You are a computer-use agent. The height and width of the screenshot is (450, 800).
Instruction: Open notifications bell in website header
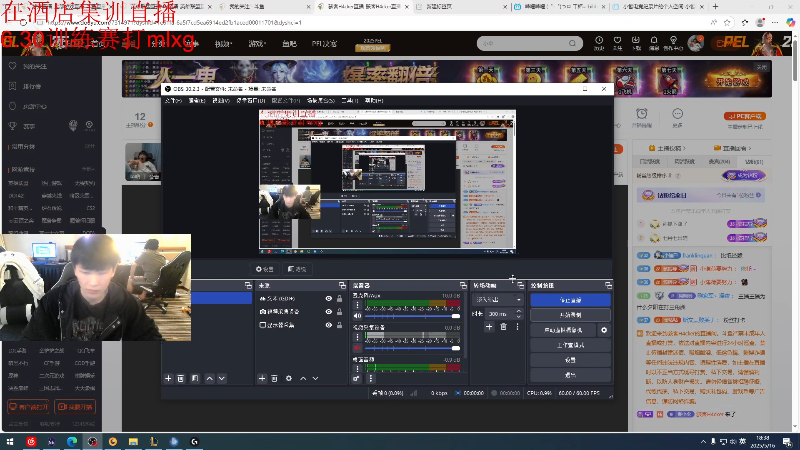click(x=654, y=42)
